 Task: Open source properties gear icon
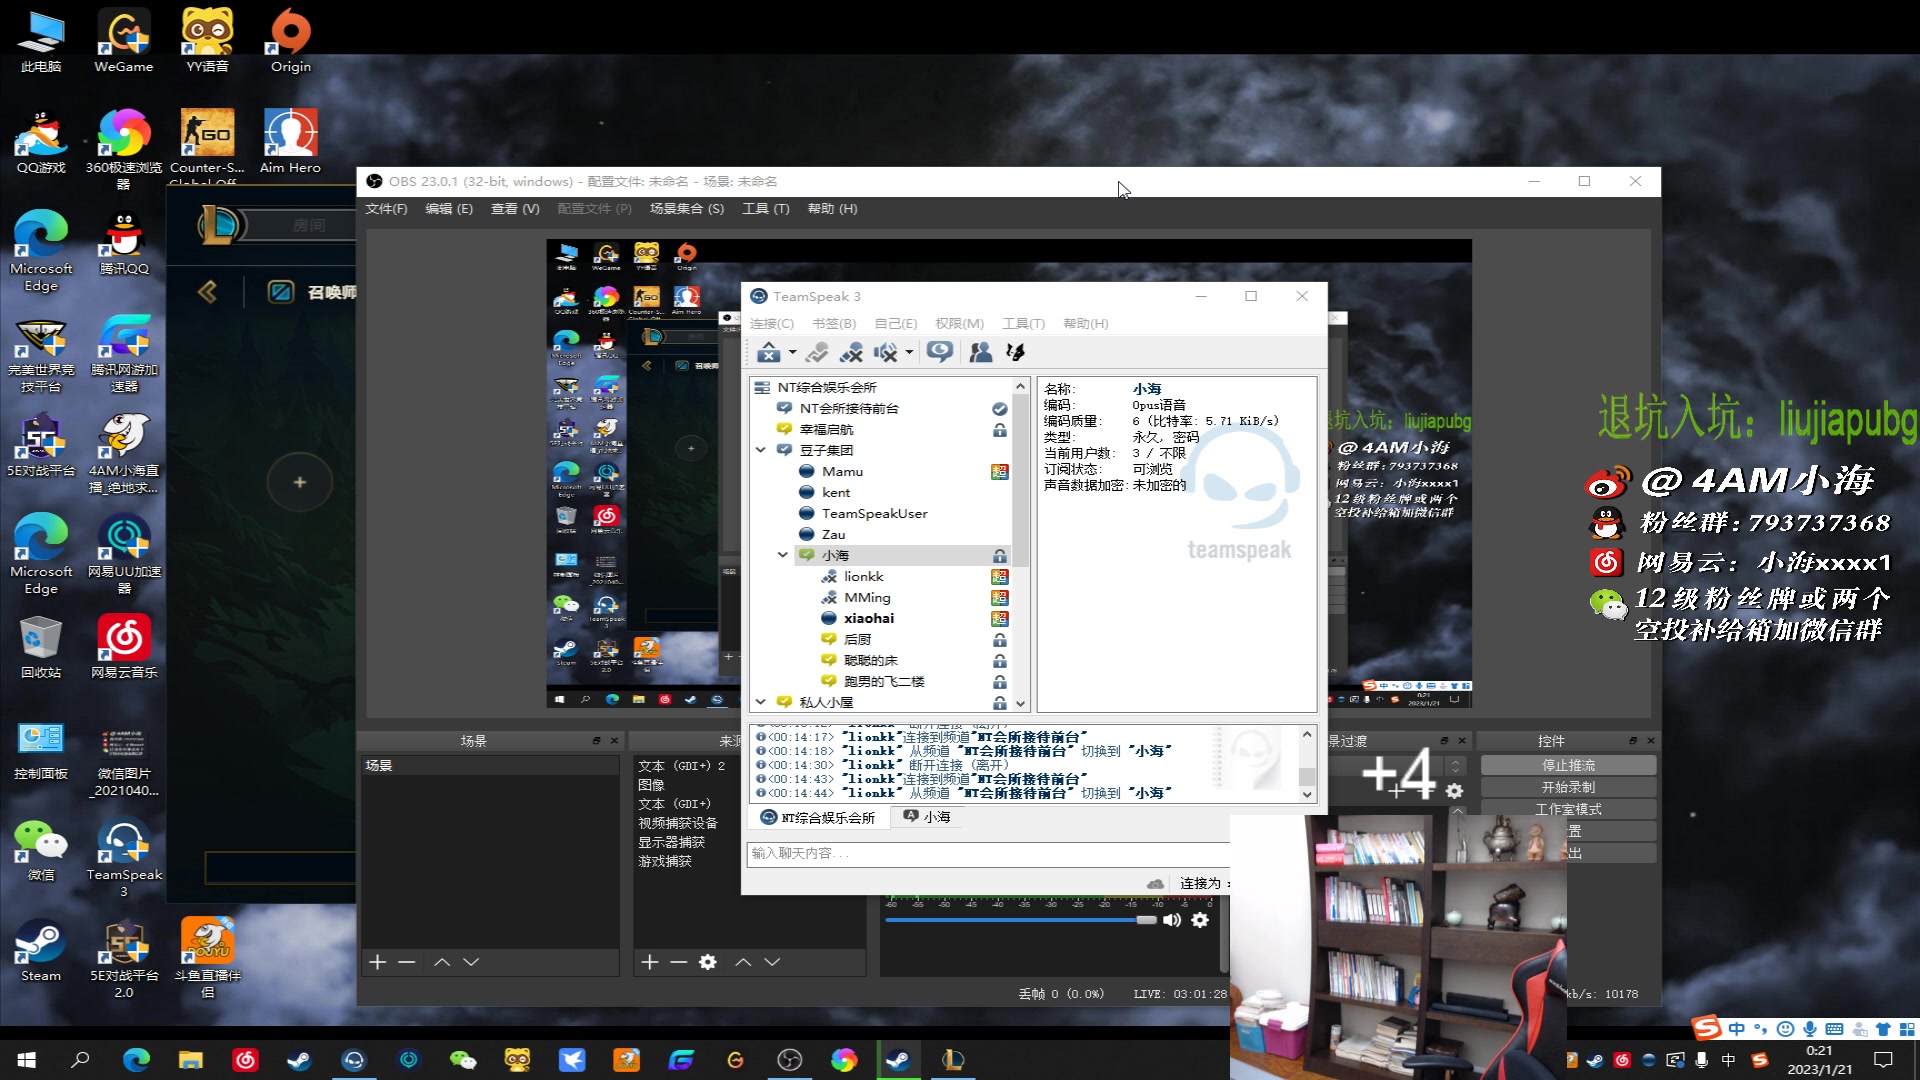708,962
